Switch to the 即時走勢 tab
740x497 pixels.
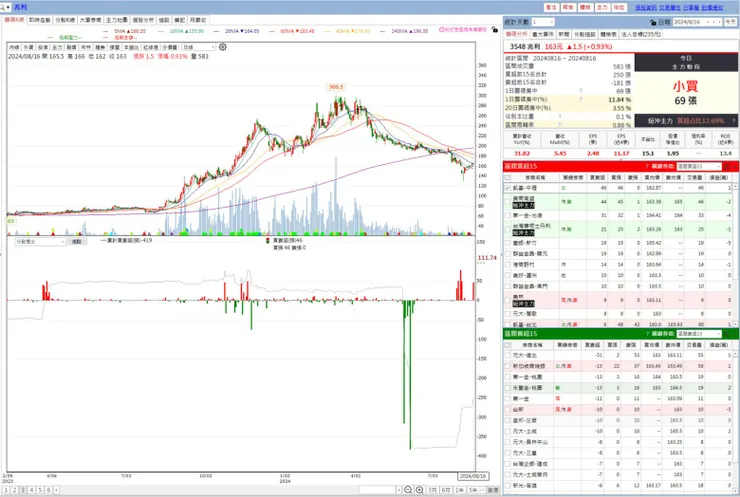pyautogui.click(x=40, y=20)
